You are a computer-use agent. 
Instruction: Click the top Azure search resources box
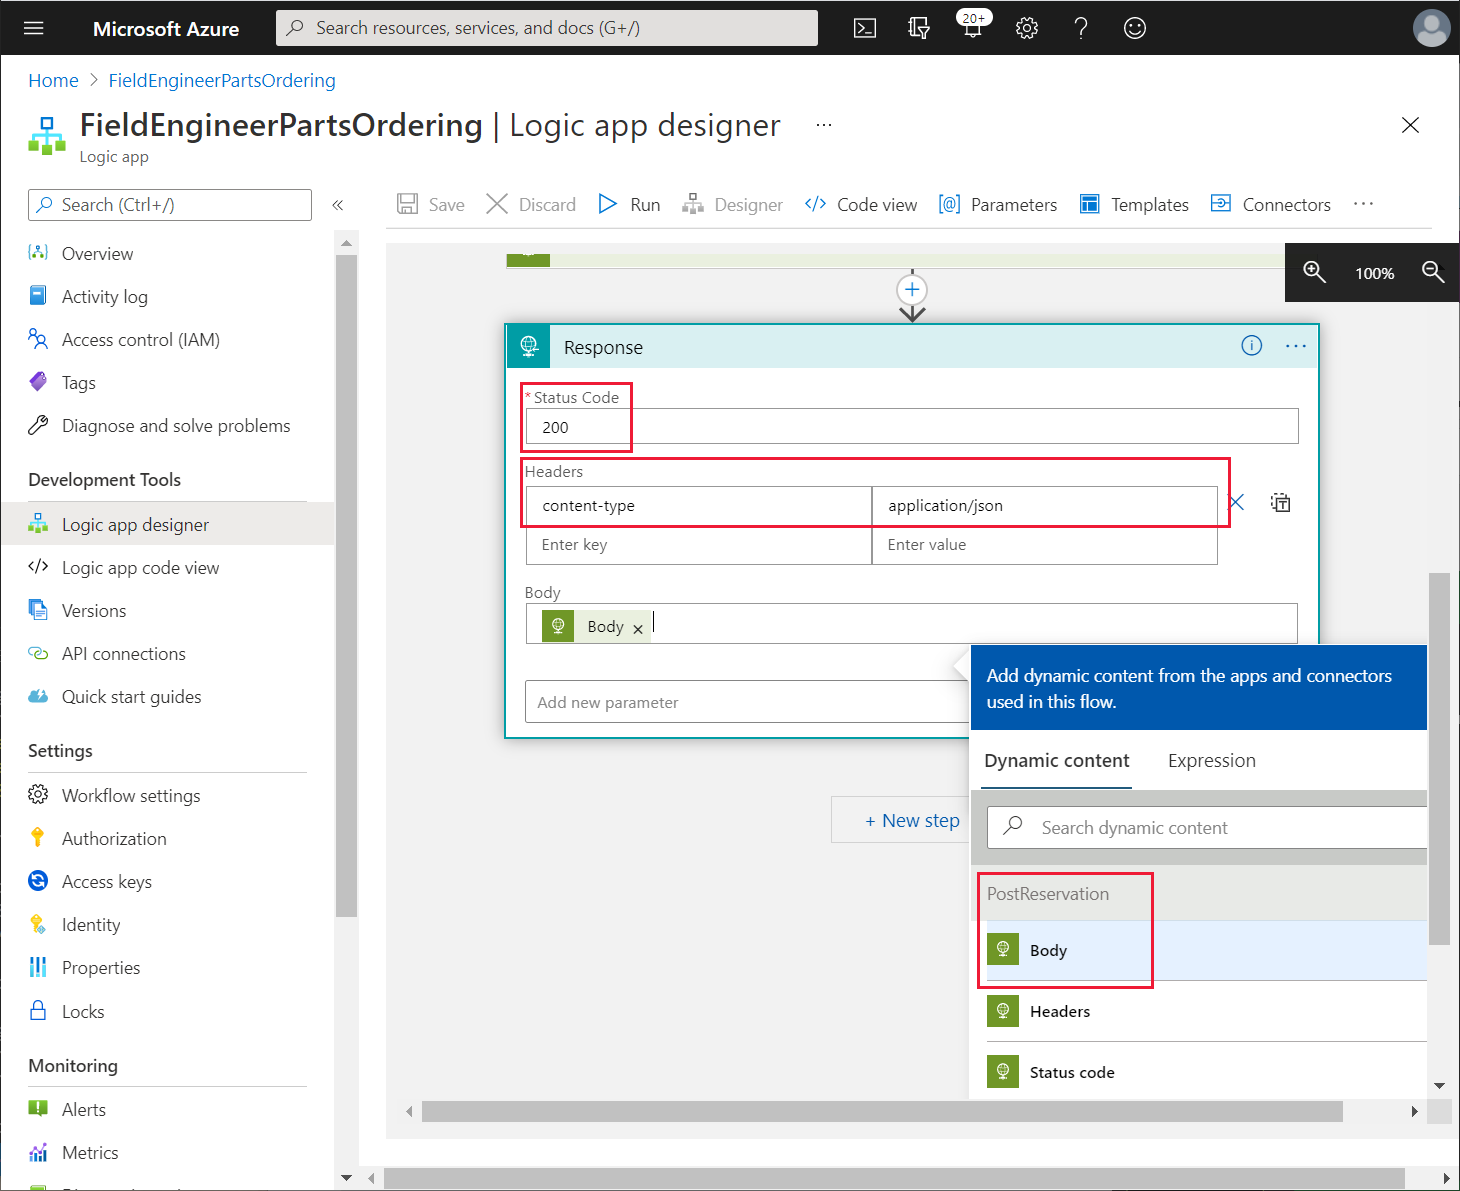(547, 28)
